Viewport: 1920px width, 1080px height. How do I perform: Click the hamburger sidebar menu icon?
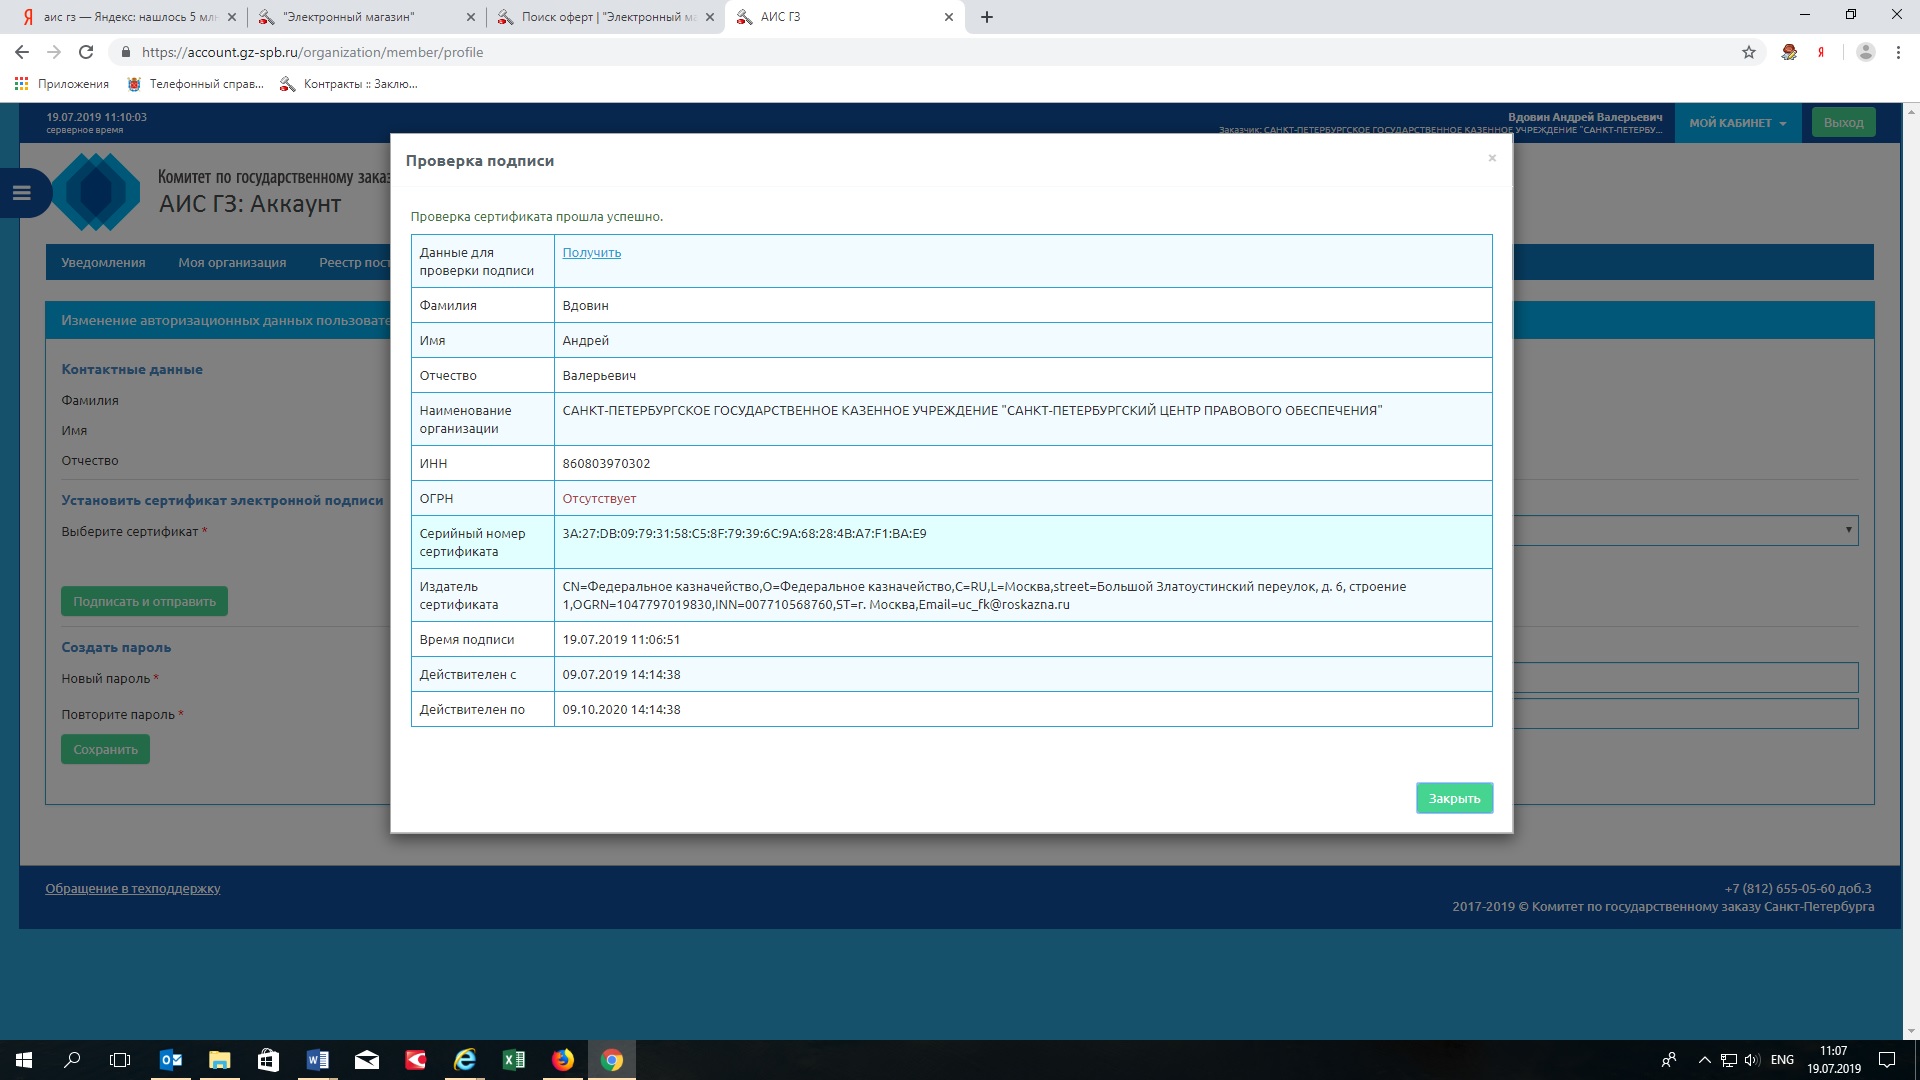[22, 193]
